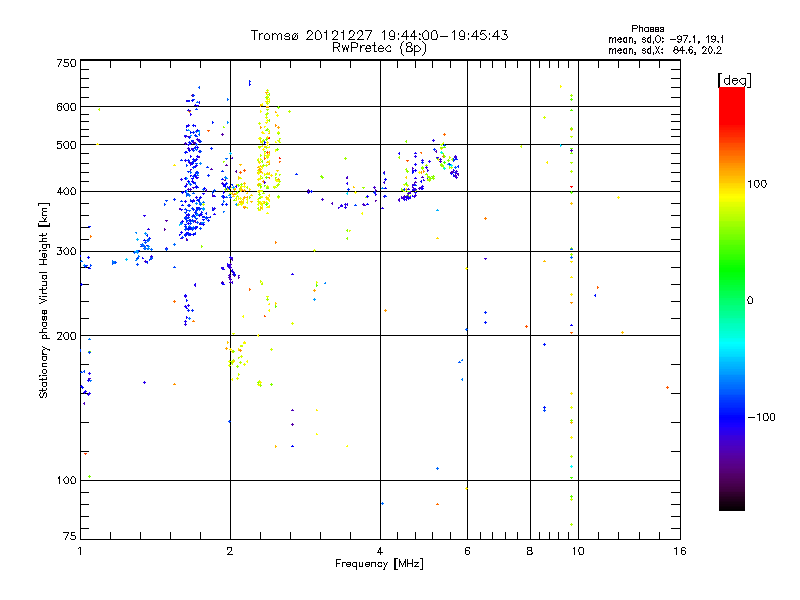Click the Stationary phase Virtual Height axis label
The width and height of the screenshot is (800, 600).
[x=44, y=300]
